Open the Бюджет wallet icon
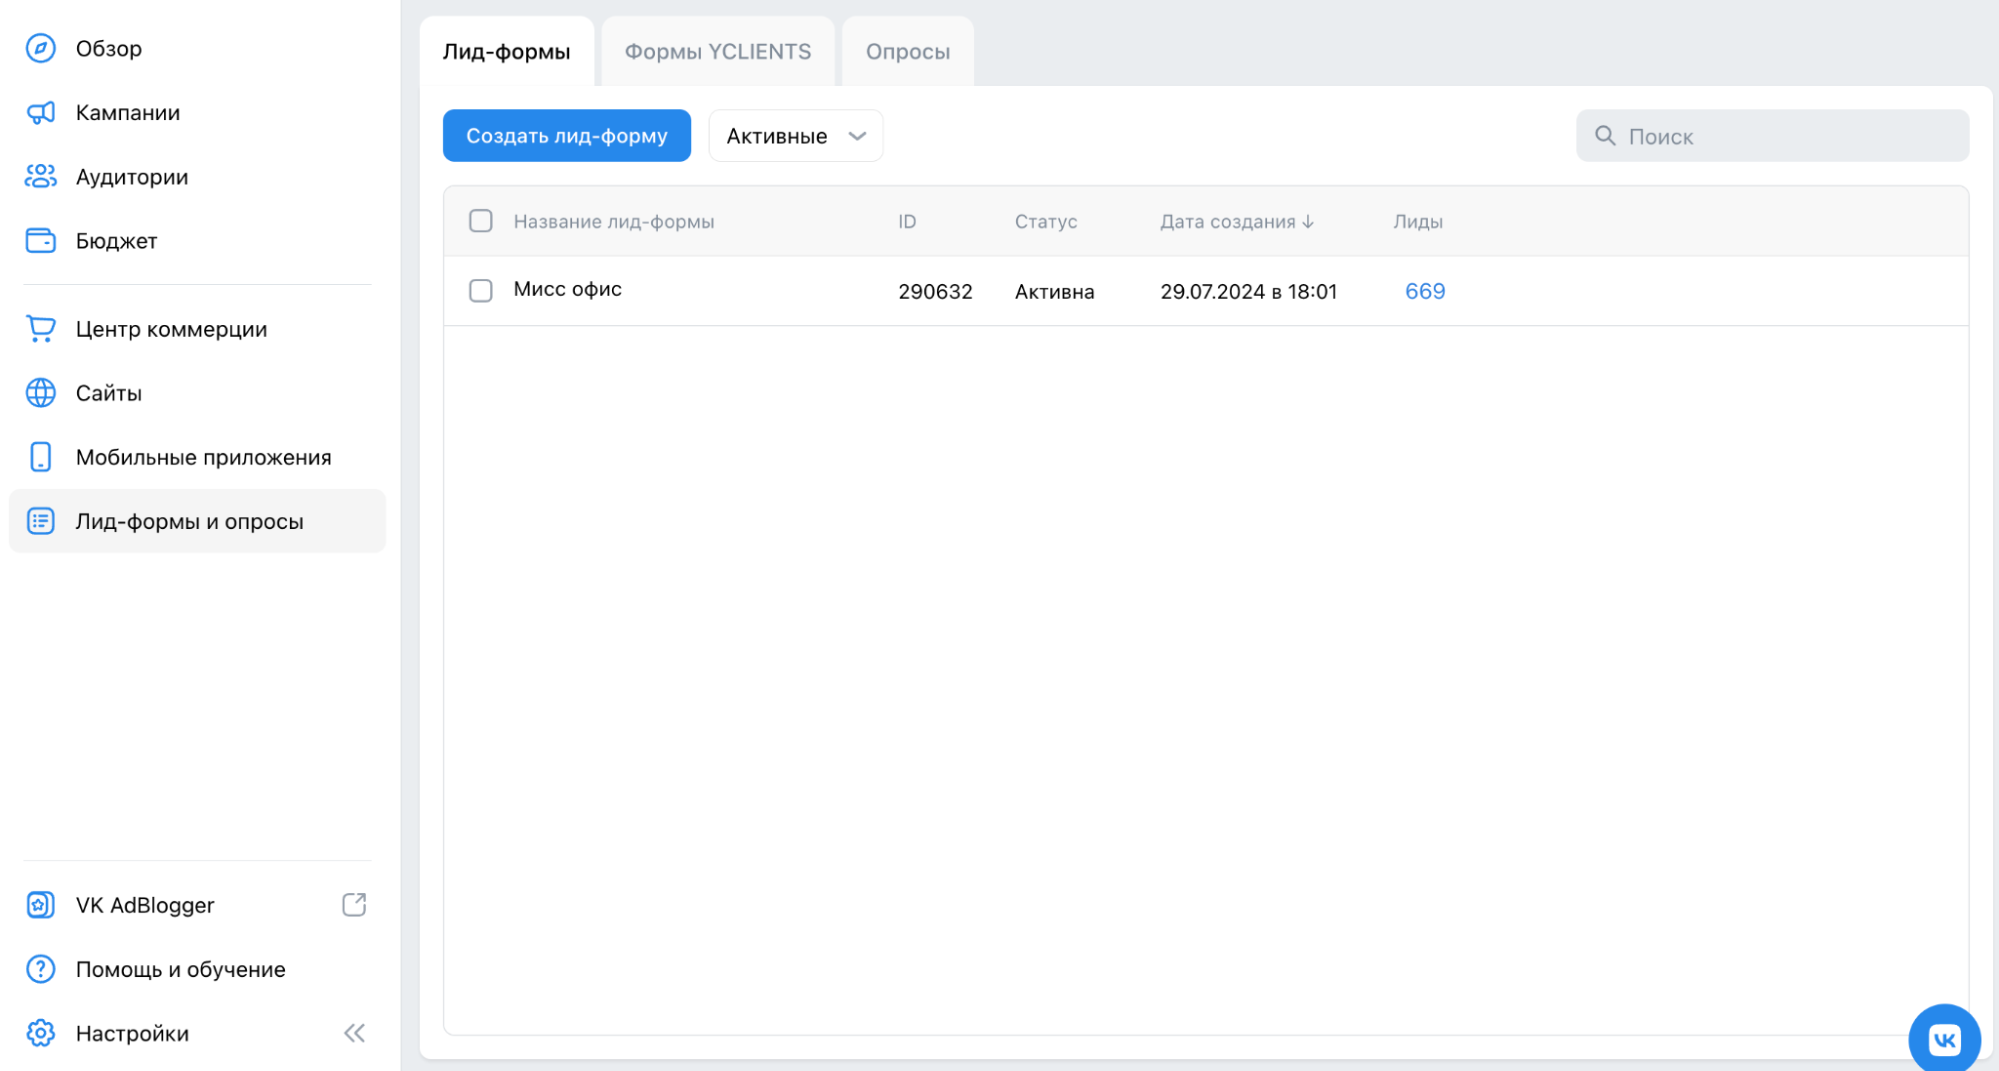 [x=40, y=241]
